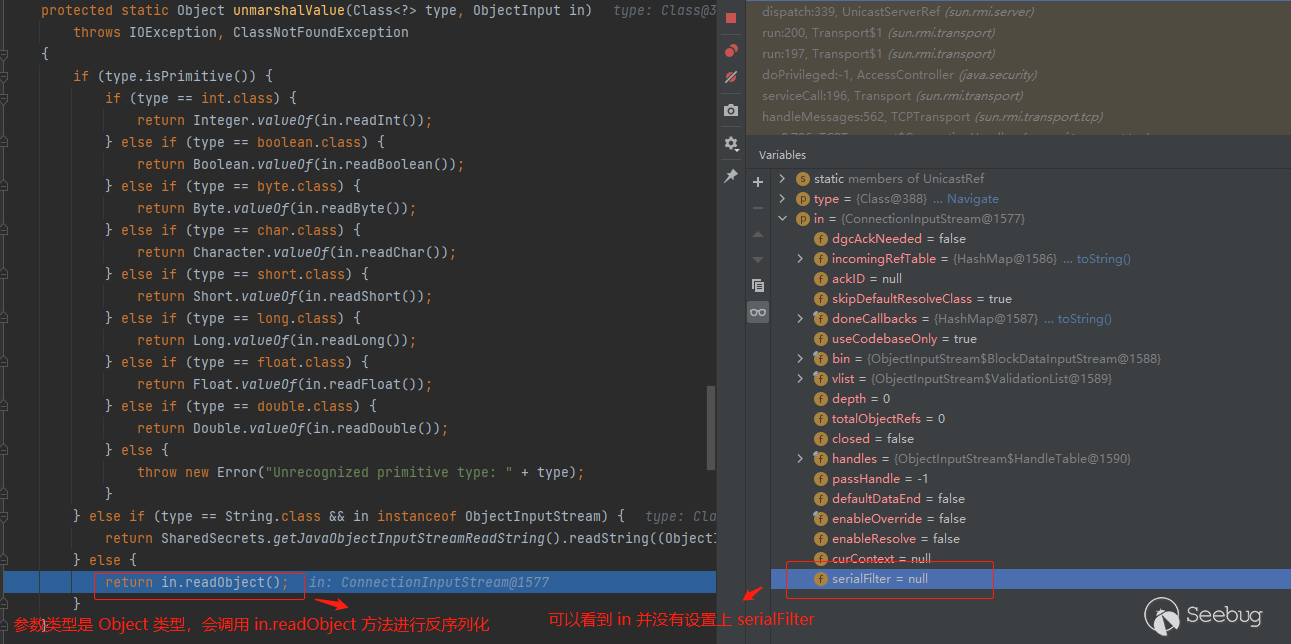Image resolution: width=1291 pixels, height=644 pixels.
Task: Add new watch with plus icon
Action: coord(758,182)
